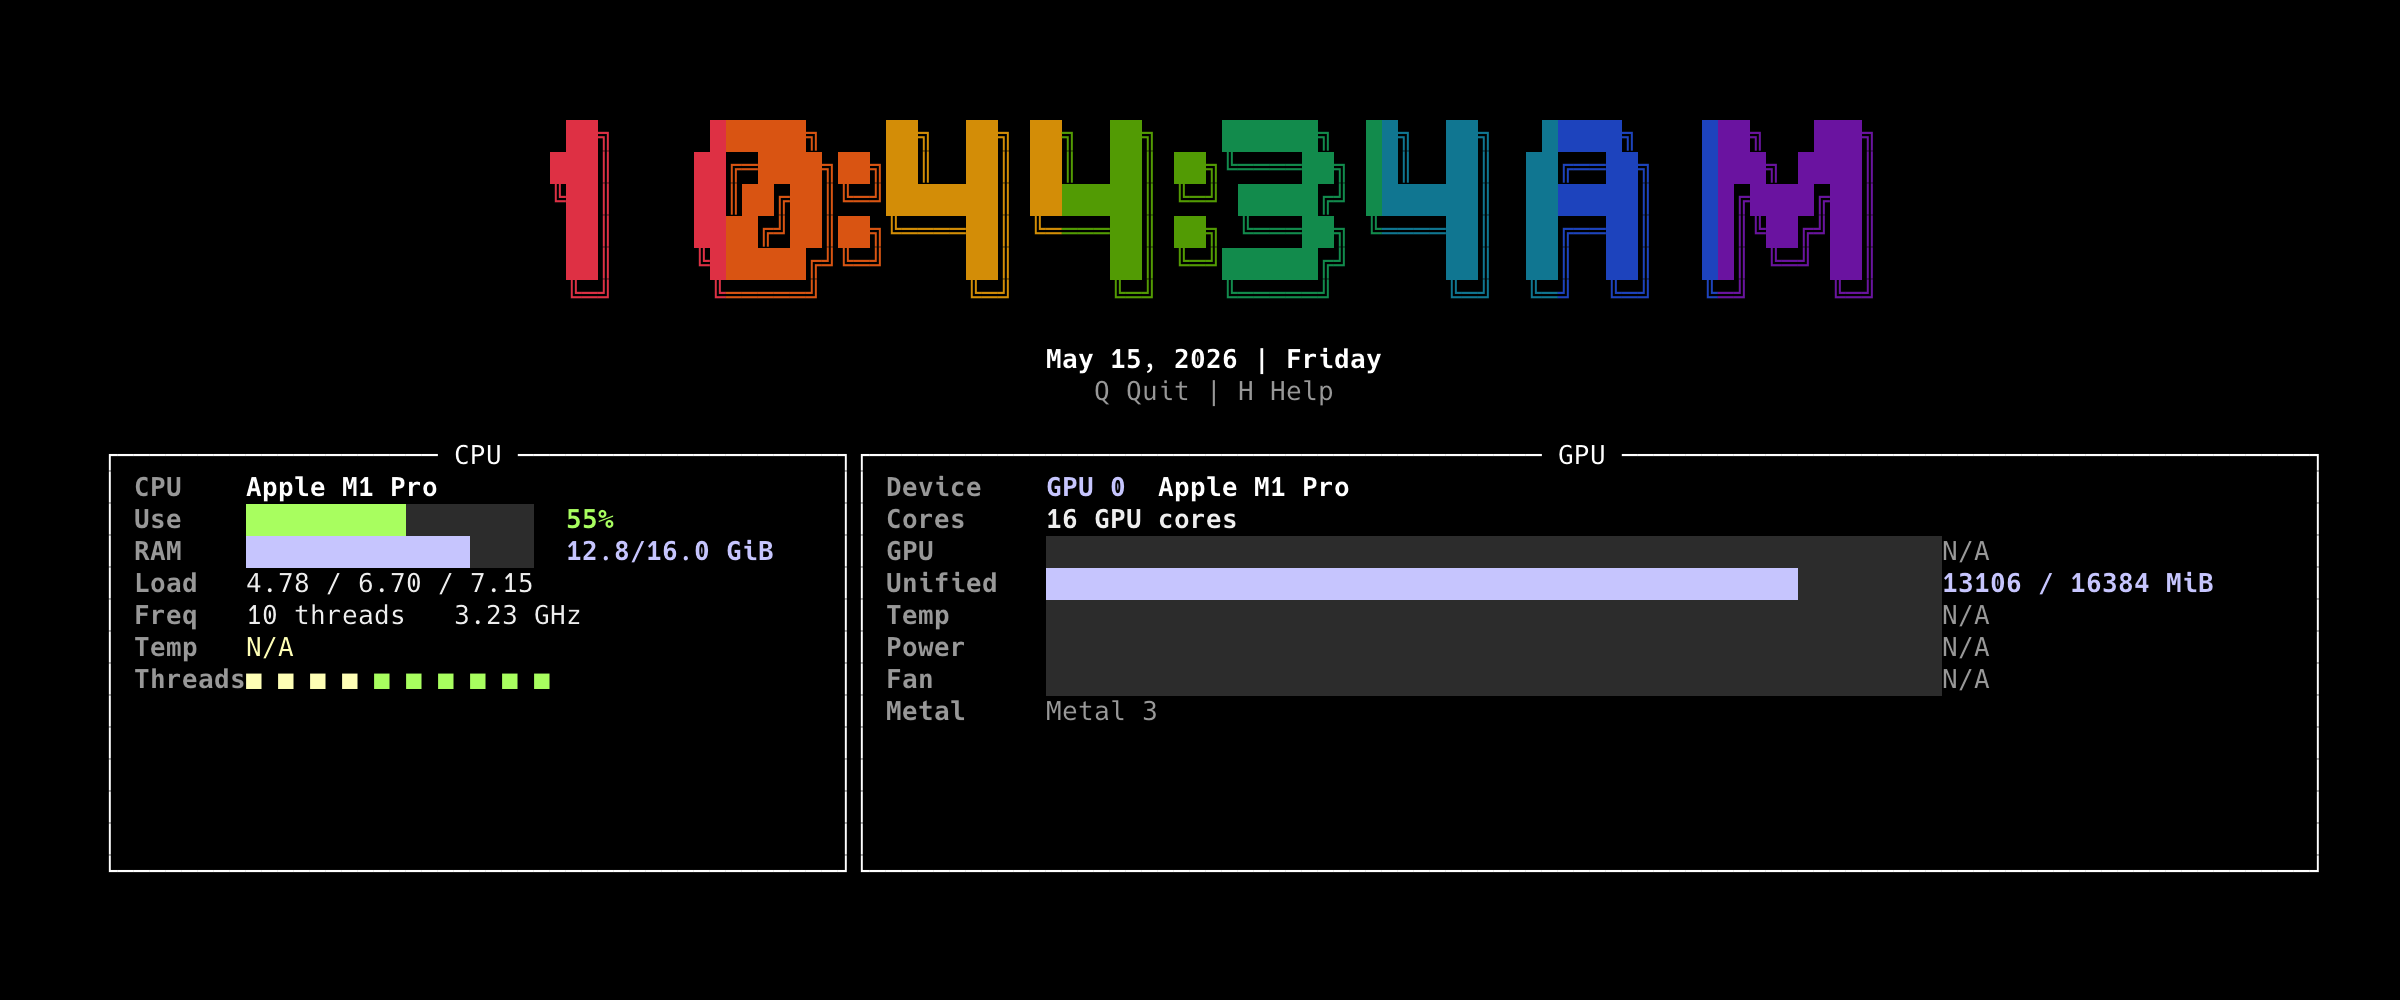The height and width of the screenshot is (1000, 2400).
Task: Click the 10 threads value
Action: click(x=325, y=615)
